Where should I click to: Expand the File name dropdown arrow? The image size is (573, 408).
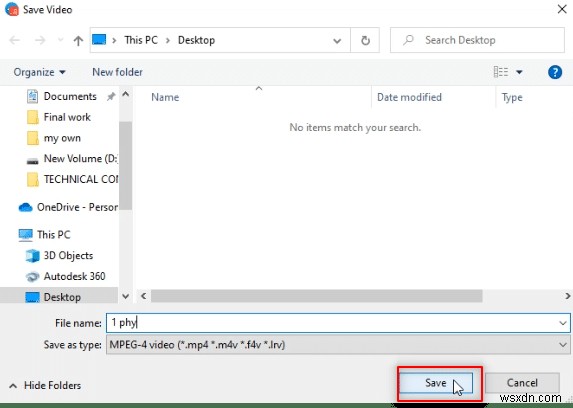(x=563, y=323)
